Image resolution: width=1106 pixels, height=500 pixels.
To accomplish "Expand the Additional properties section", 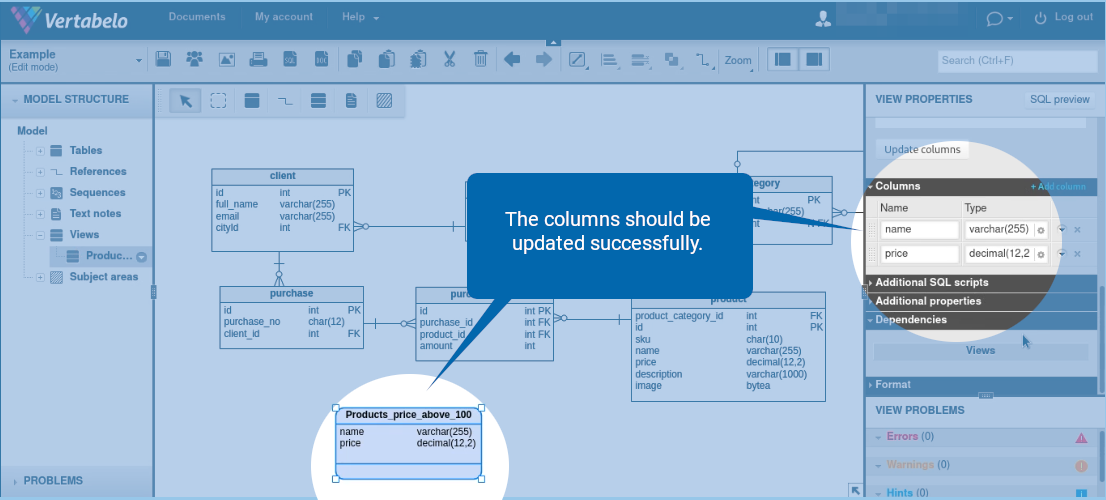I will tap(980, 301).
